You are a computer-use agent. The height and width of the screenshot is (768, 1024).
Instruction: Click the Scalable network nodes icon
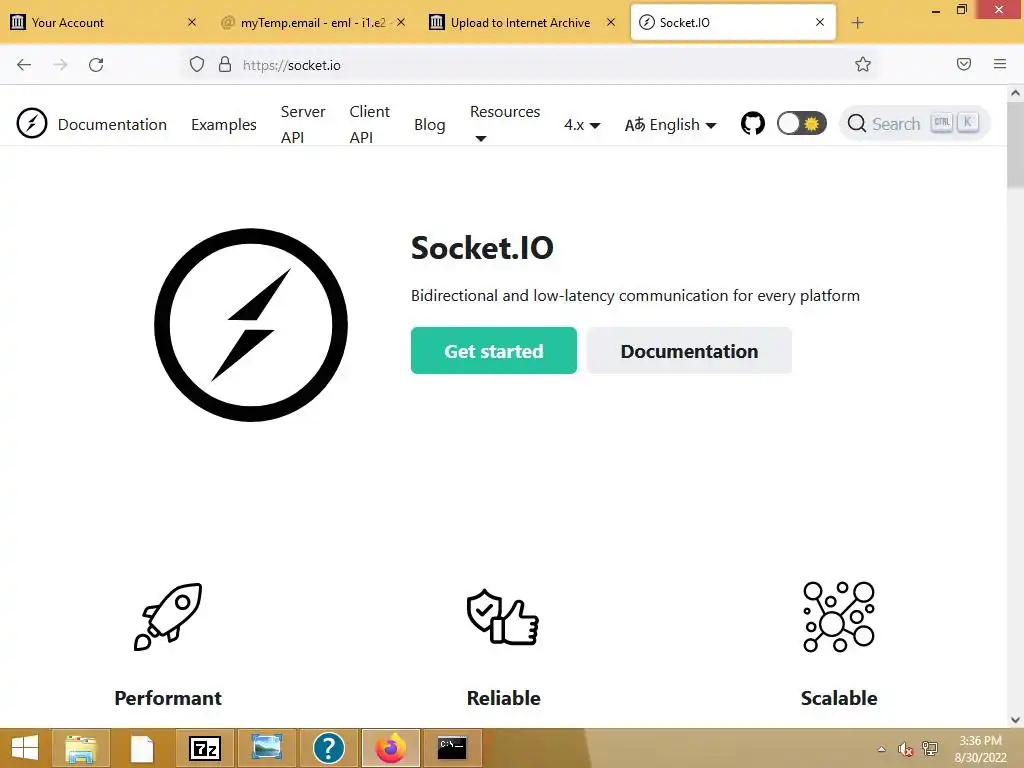(x=839, y=616)
